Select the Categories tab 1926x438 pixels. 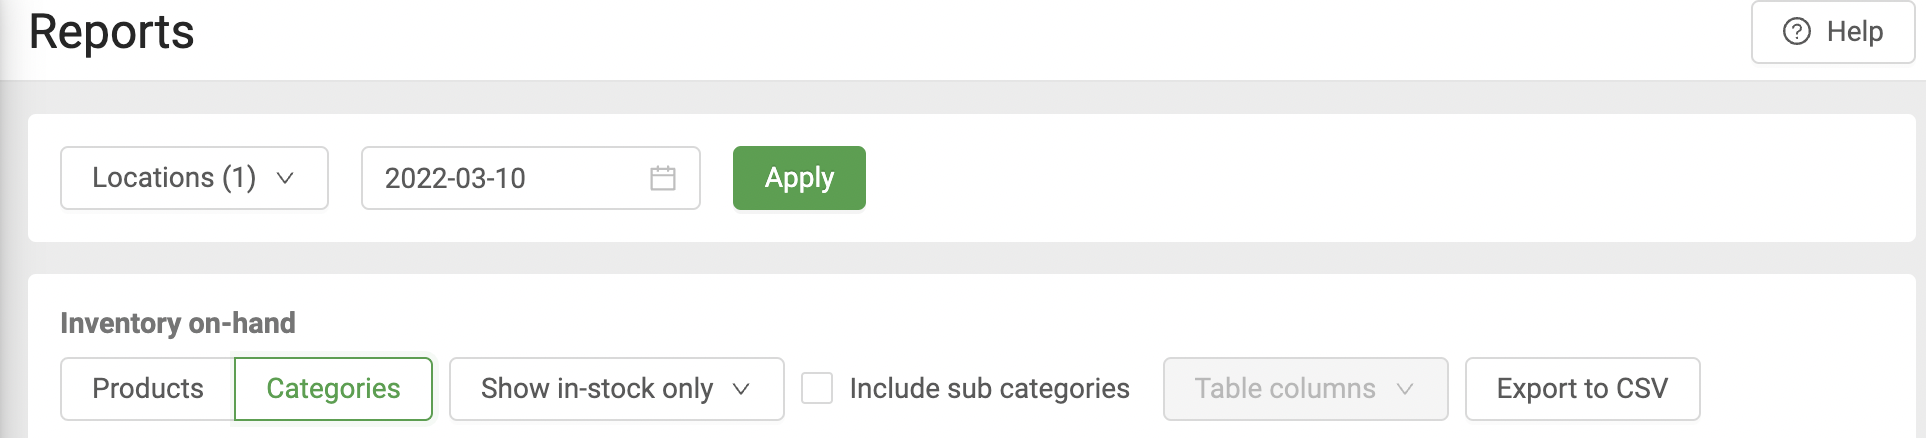(333, 389)
